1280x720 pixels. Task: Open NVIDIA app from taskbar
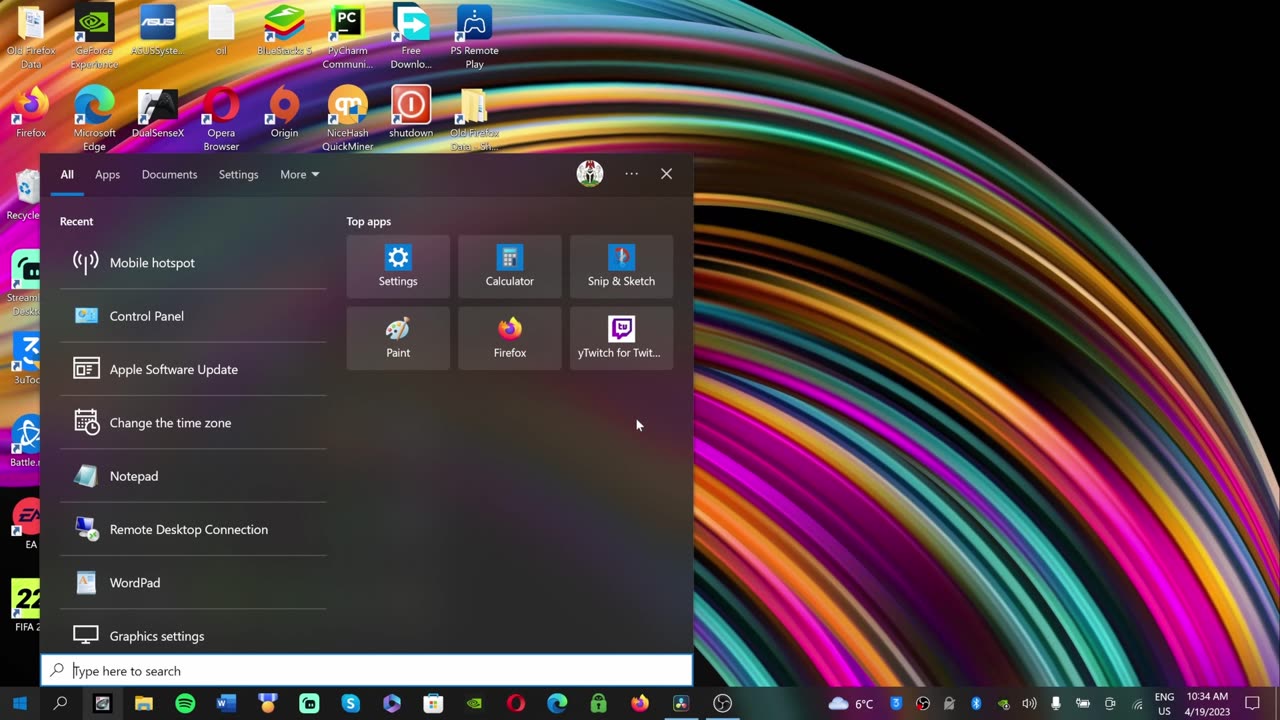pos(474,704)
